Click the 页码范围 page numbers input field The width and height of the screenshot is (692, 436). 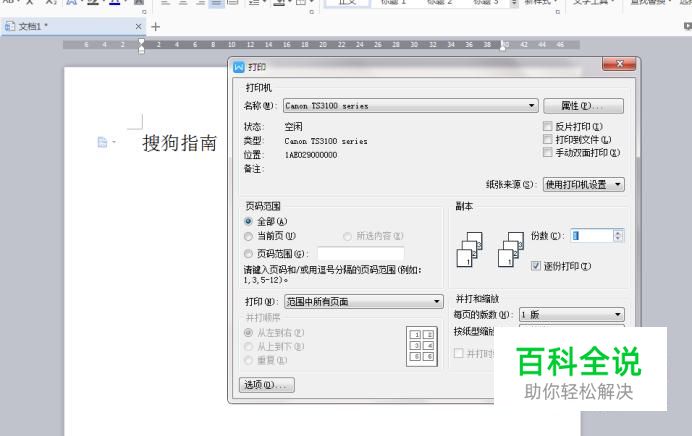pyautogui.click(x=361, y=254)
